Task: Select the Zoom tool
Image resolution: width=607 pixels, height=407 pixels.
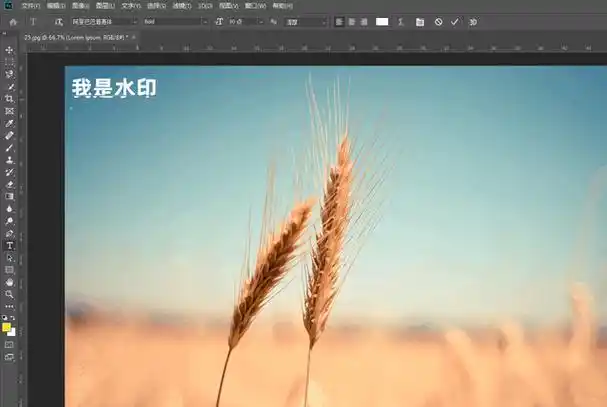Action: pyautogui.click(x=9, y=294)
